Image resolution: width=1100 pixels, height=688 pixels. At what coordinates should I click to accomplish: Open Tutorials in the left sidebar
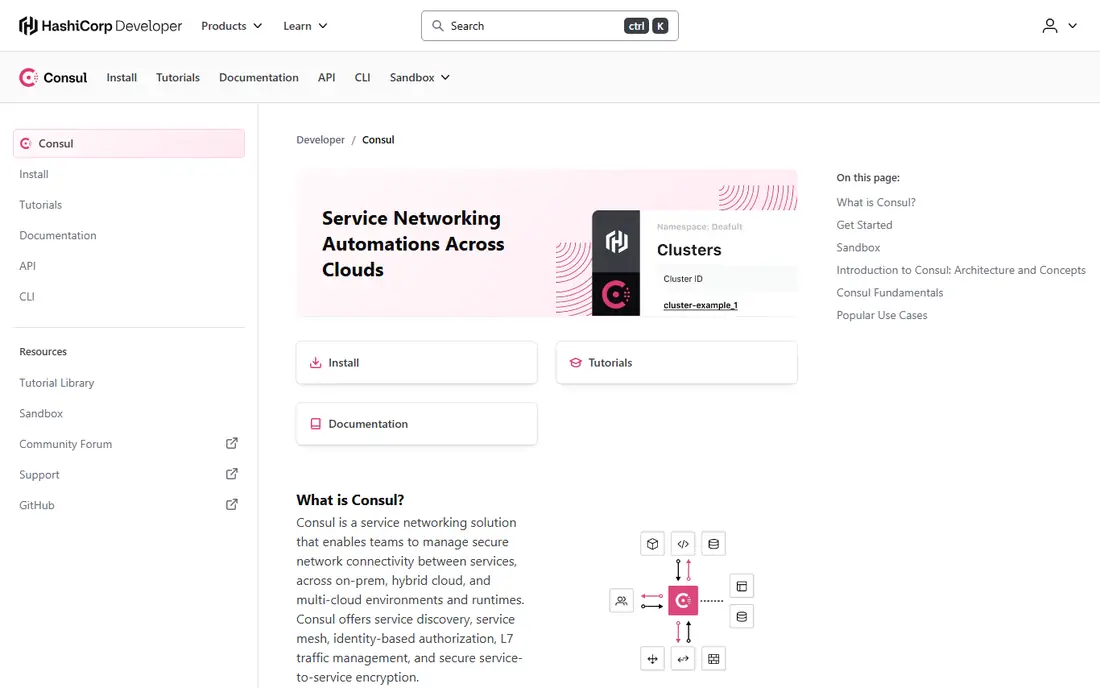[41, 205]
